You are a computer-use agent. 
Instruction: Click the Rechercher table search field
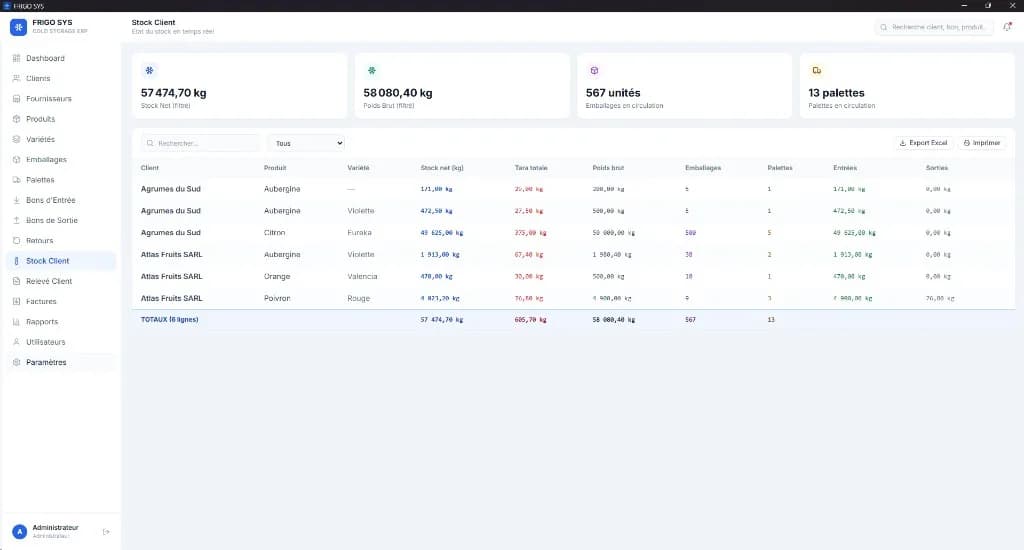coord(200,143)
